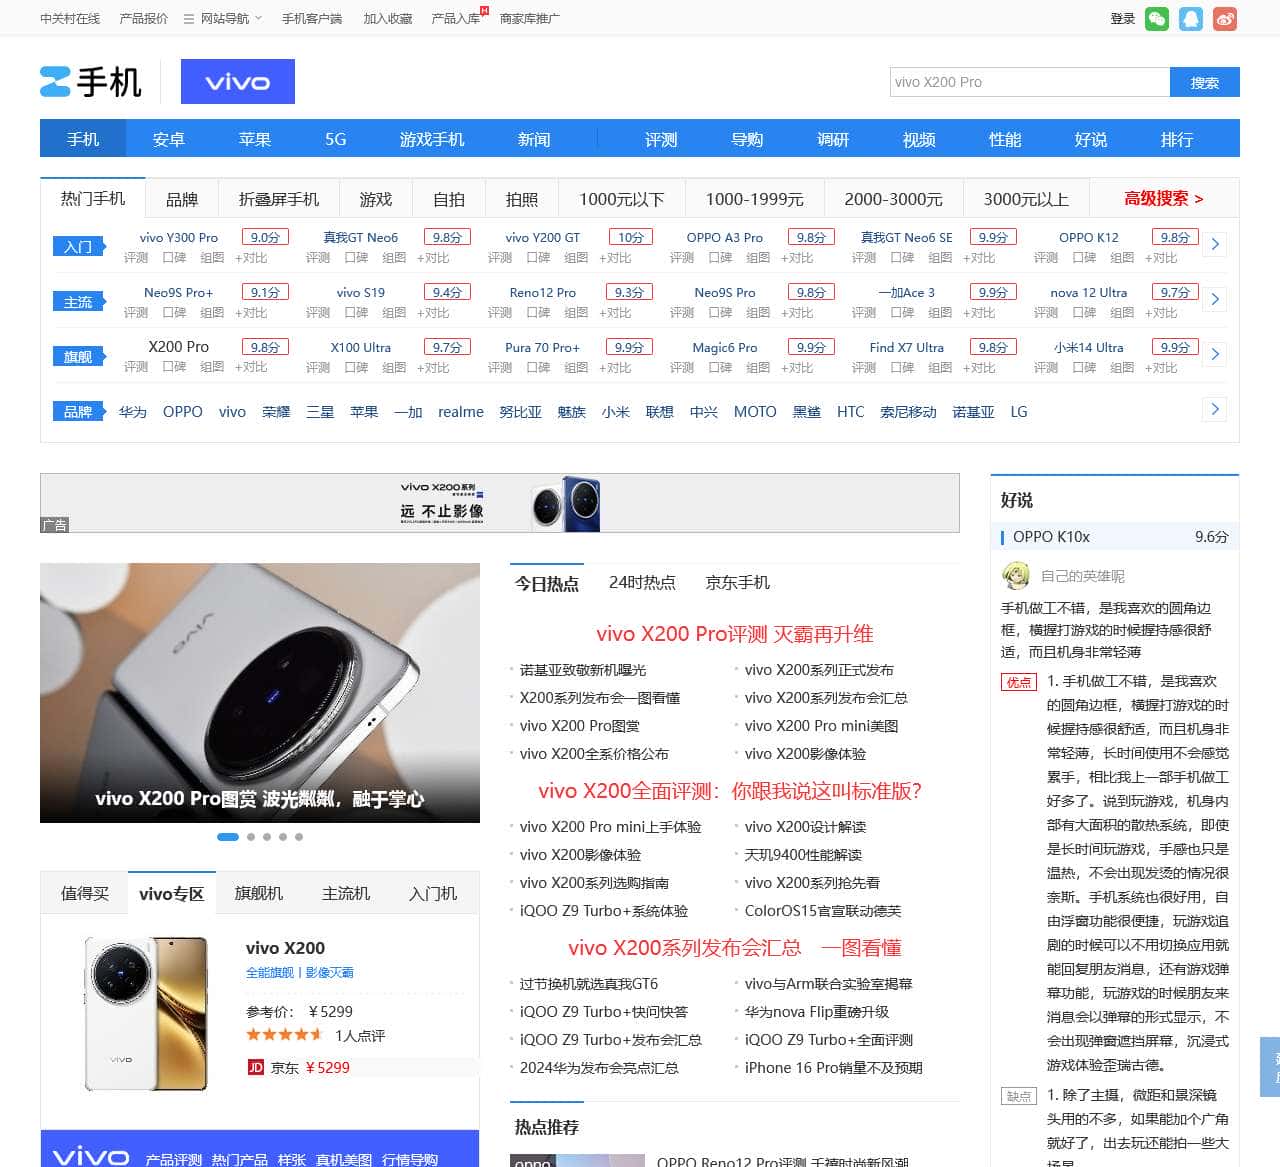Open the QQ login icon
Image resolution: width=1280 pixels, height=1167 pixels.
coord(1190,19)
